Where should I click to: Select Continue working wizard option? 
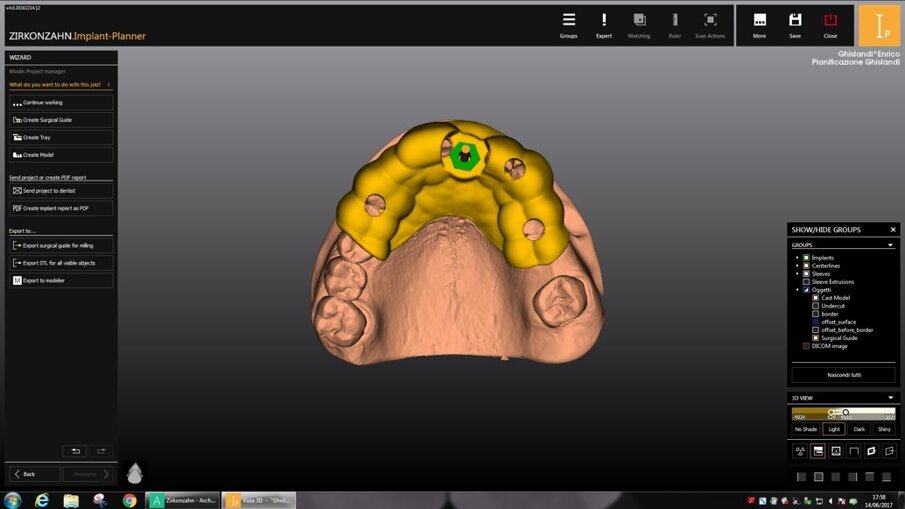point(61,103)
